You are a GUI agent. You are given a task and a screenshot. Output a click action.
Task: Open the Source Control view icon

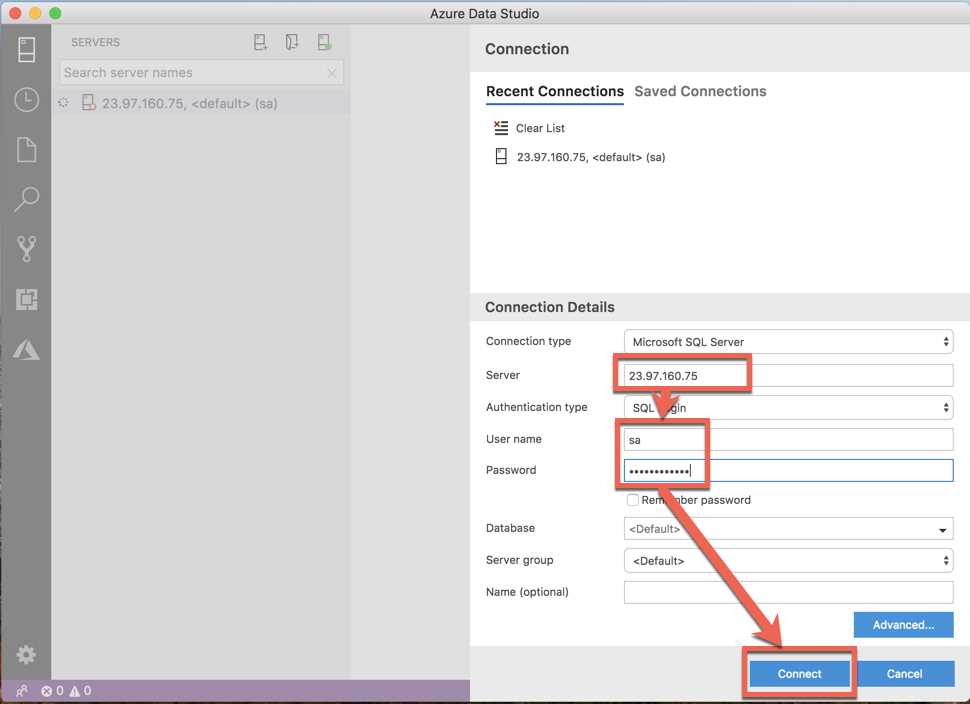[x=24, y=248]
